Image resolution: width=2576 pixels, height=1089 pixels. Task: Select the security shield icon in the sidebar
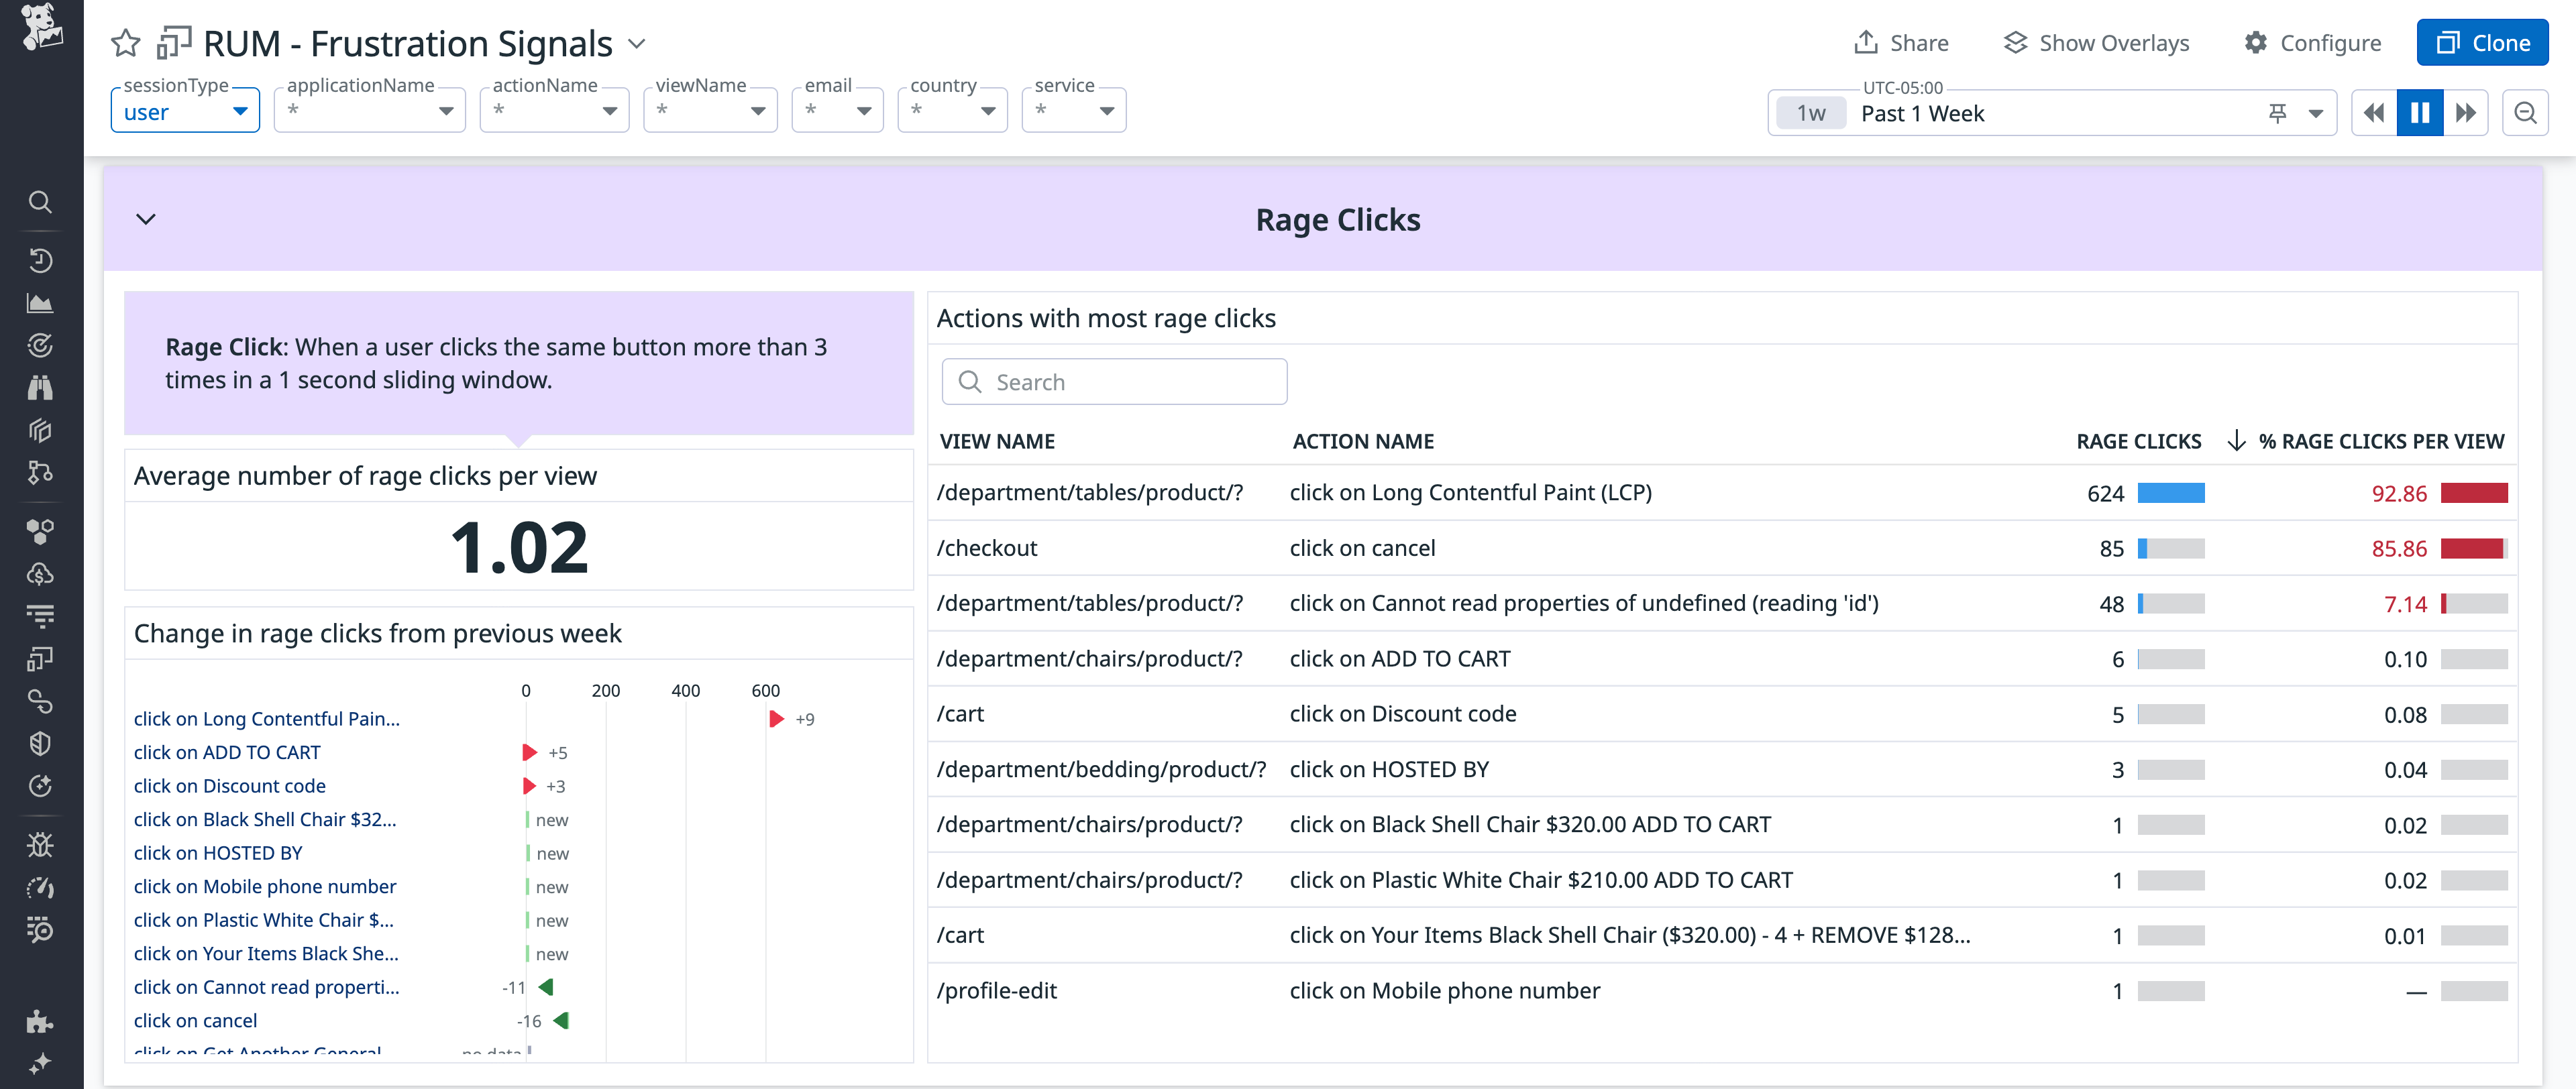coord(40,742)
